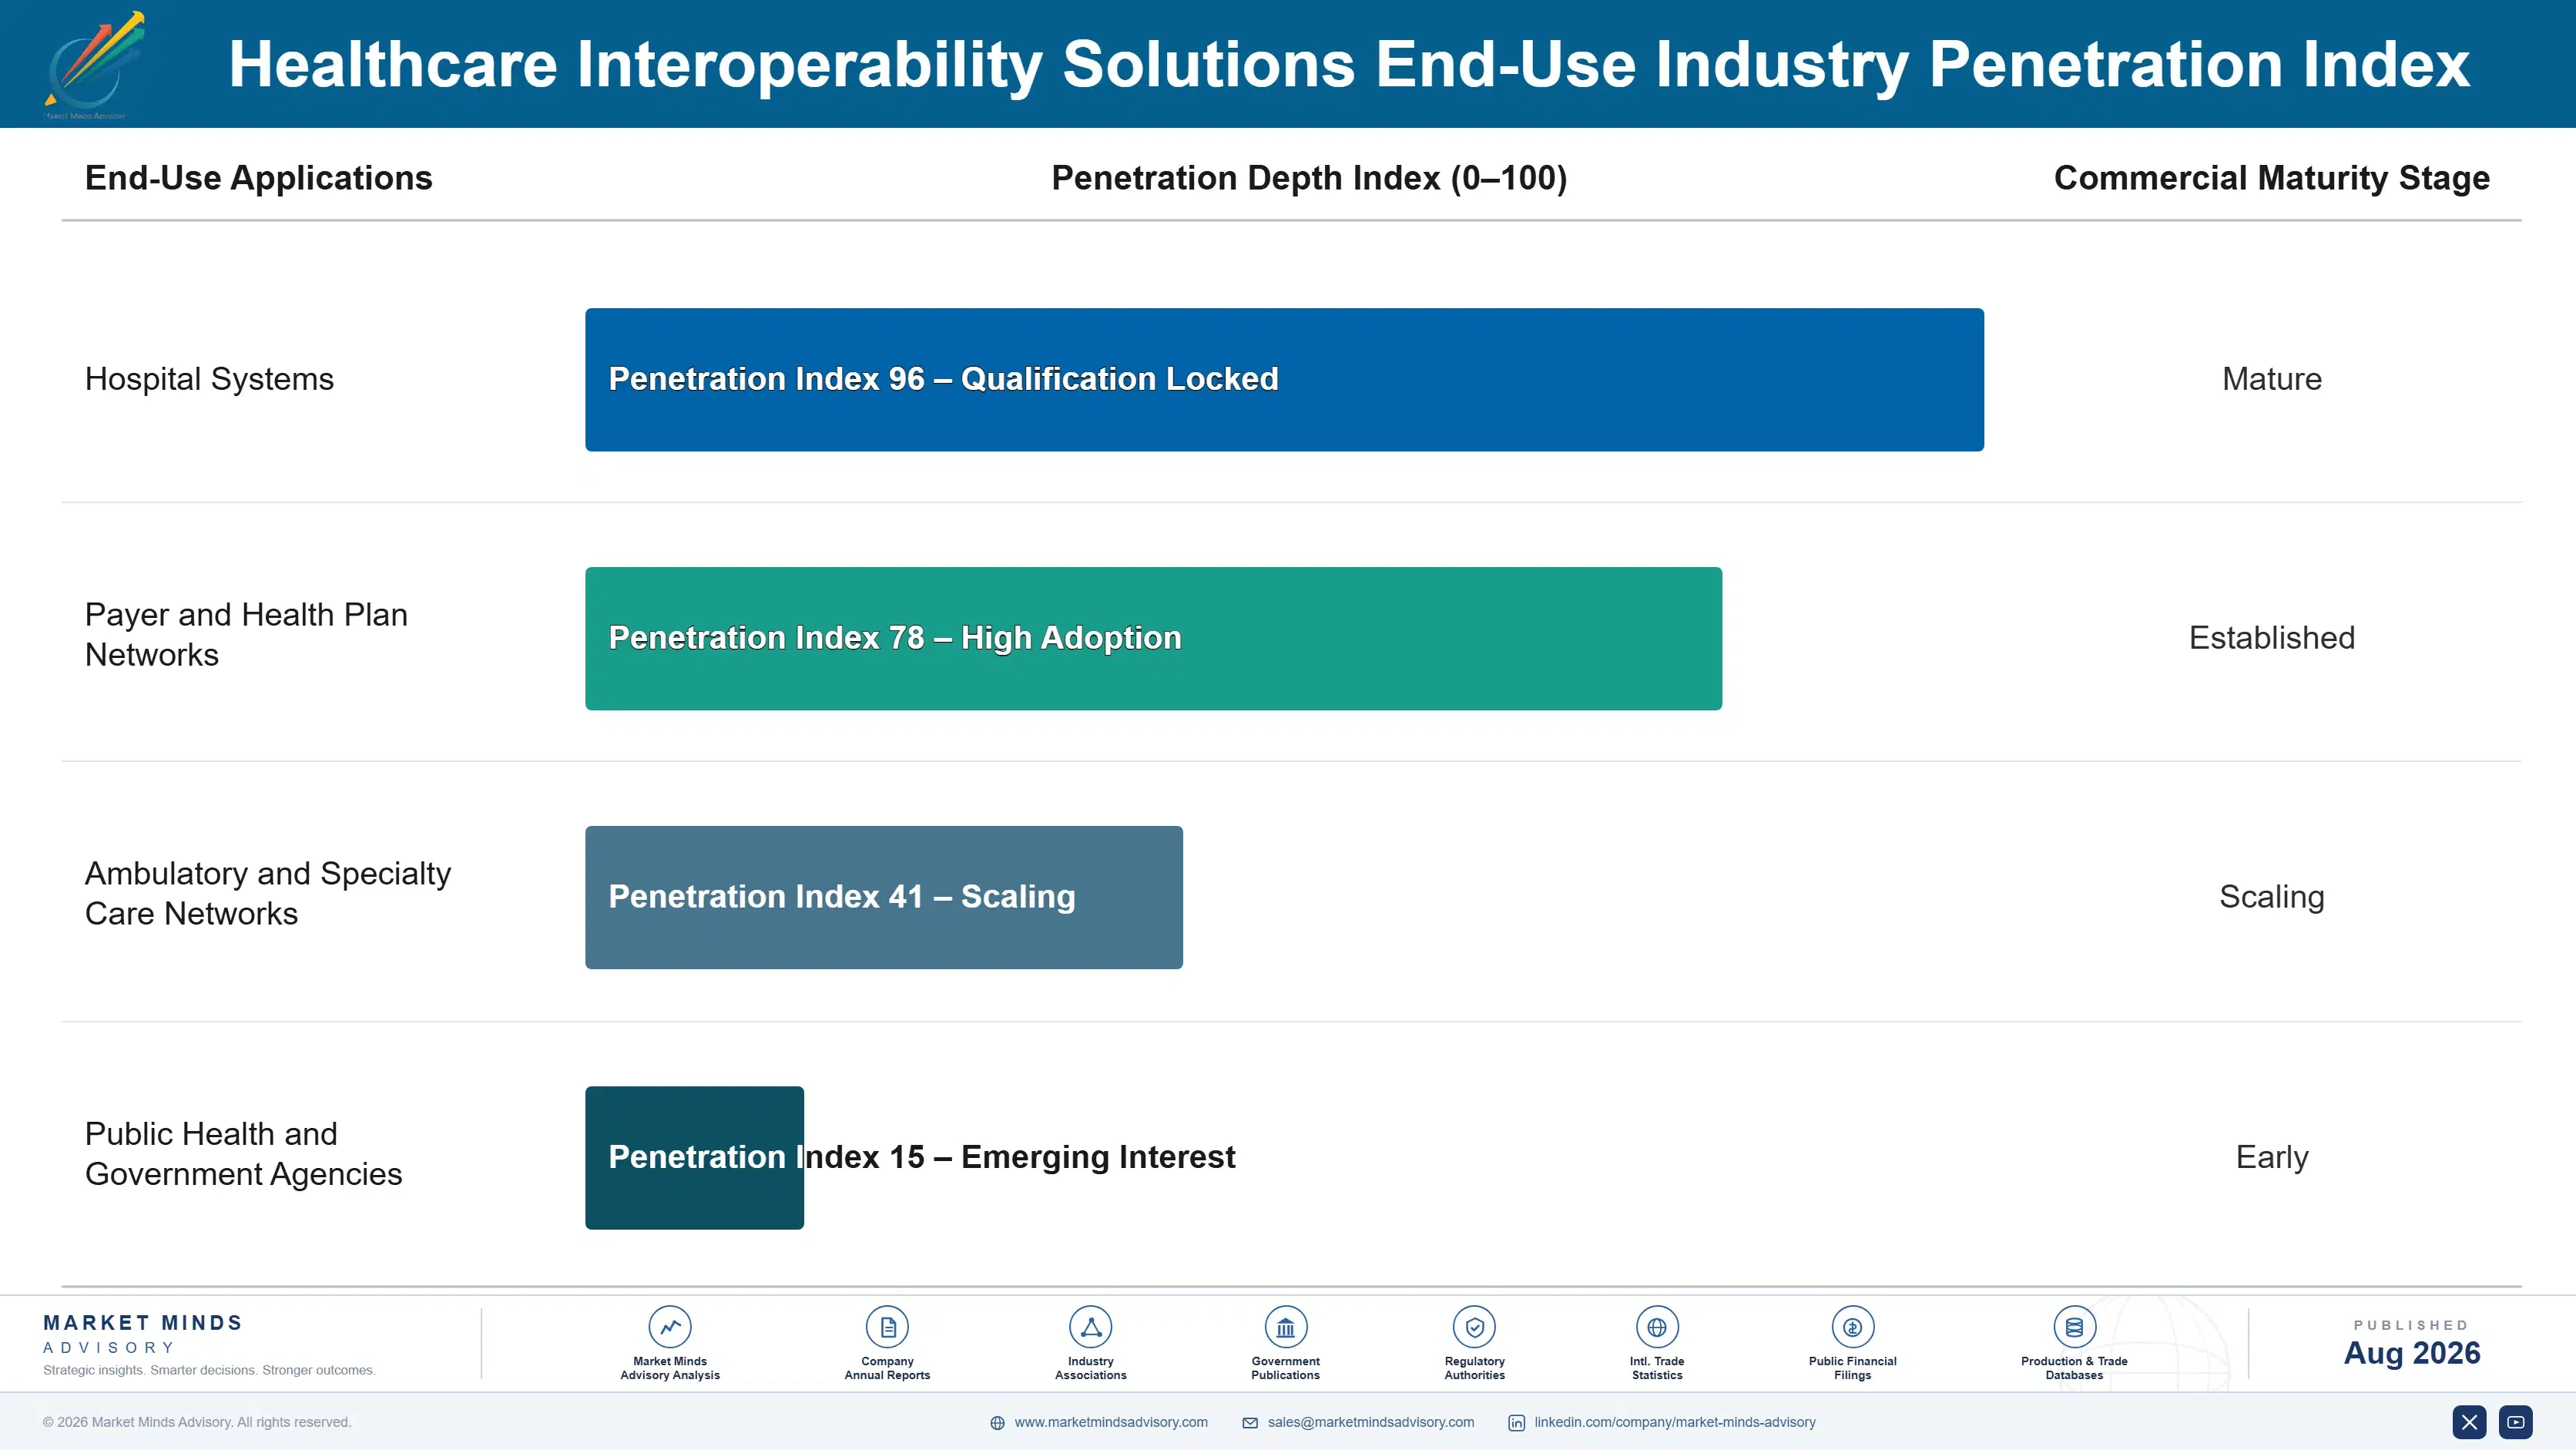This screenshot has height=1450, width=2576.
Task: Click the Company Annual Reports document icon
Action: (887, 1327)
